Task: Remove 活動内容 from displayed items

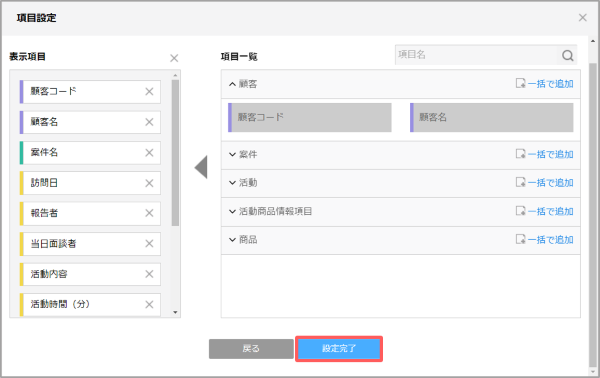Action: [149, 274]
